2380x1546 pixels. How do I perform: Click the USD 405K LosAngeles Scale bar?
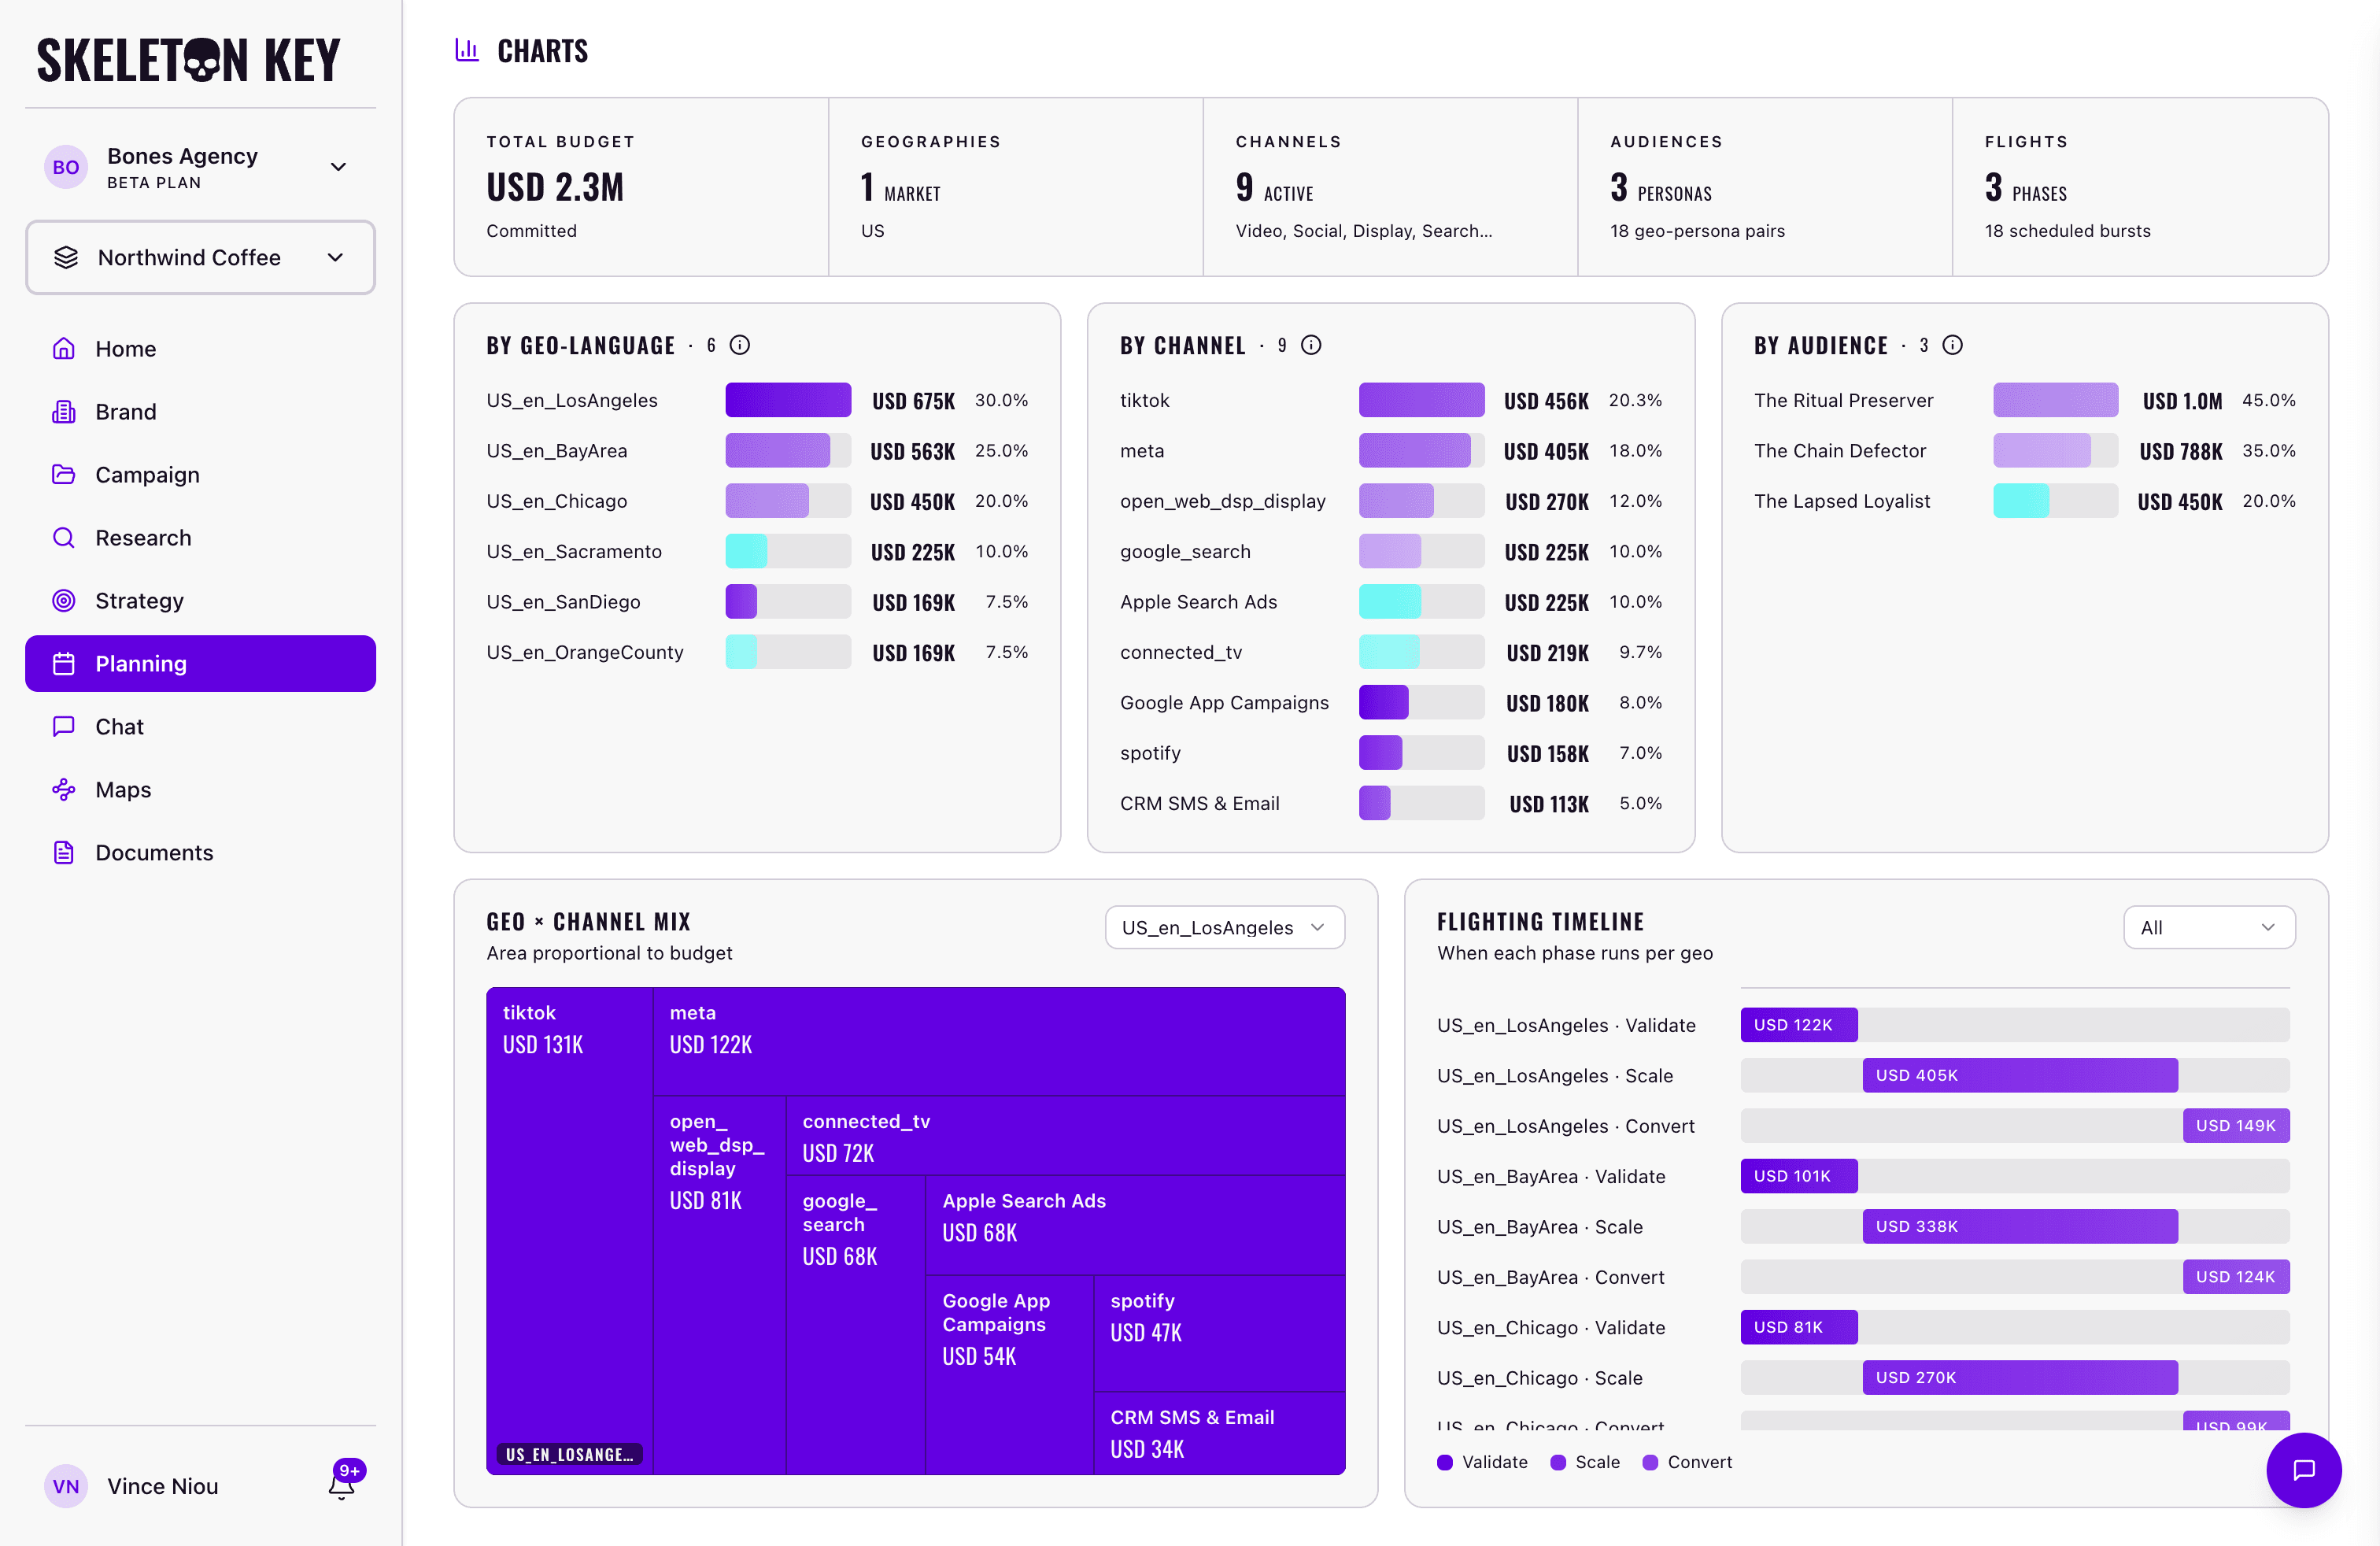[2019, 1075]
